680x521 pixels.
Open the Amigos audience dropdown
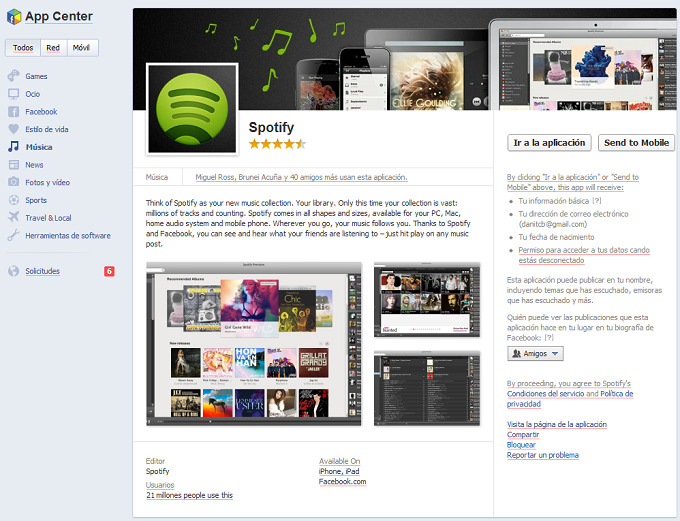(x=535, y=354)
